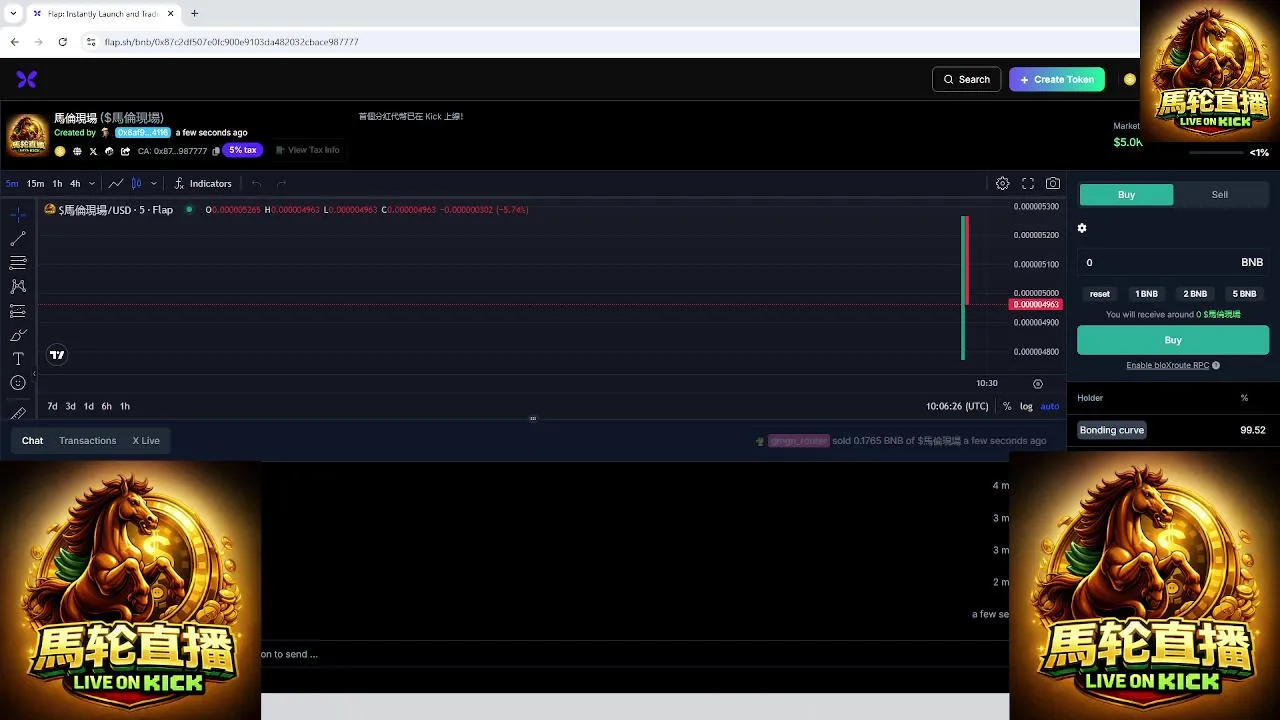Select the ruler measure tool
Image resolution: width=1280 pixels, height=720 pixels.
(18, 411)
